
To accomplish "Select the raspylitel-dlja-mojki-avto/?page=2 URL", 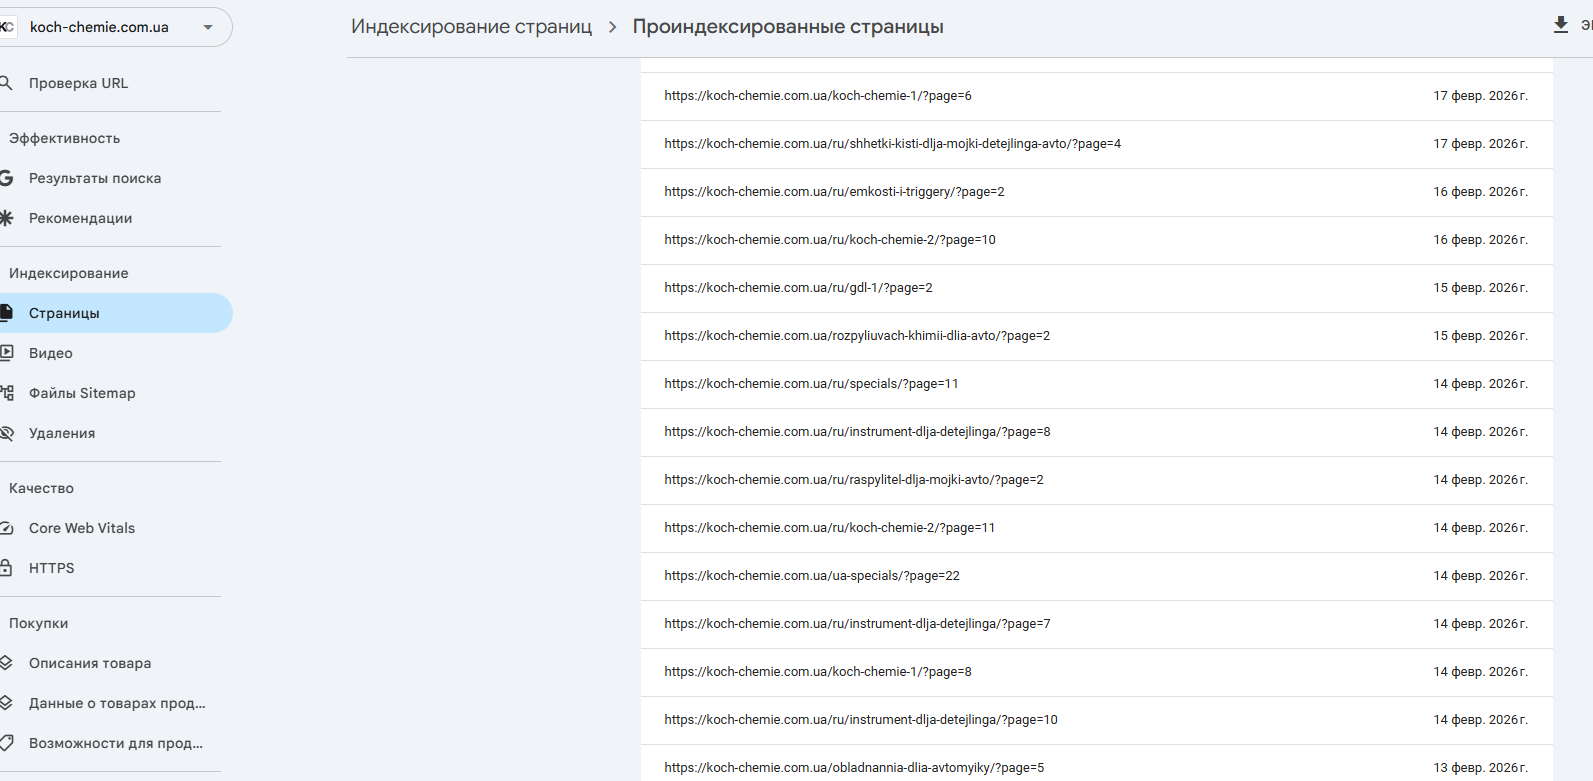I will [854, 480].
